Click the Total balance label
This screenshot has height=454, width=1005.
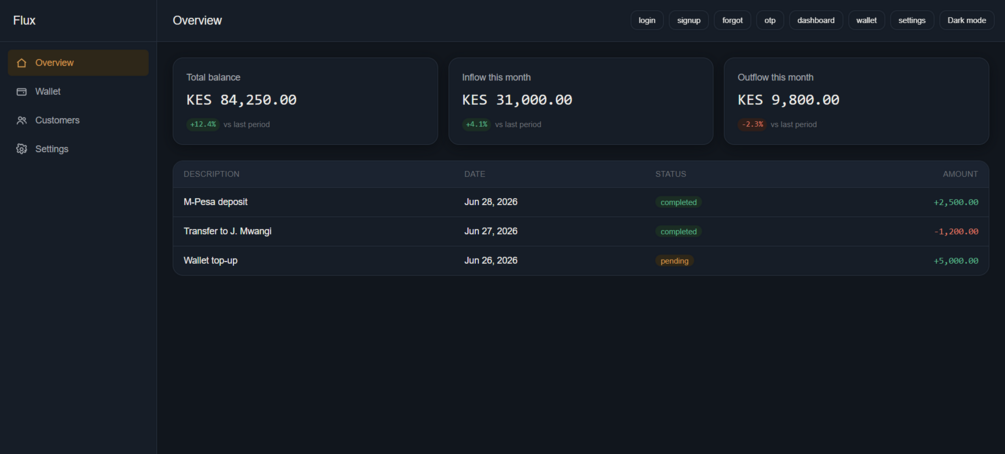[213, 78]
